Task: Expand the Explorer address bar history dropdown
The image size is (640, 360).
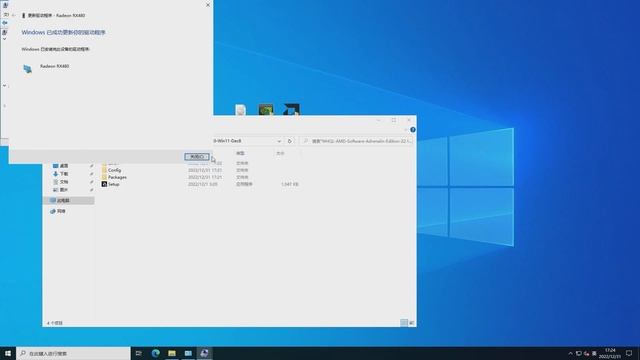Action: click(x=279, y=141)
